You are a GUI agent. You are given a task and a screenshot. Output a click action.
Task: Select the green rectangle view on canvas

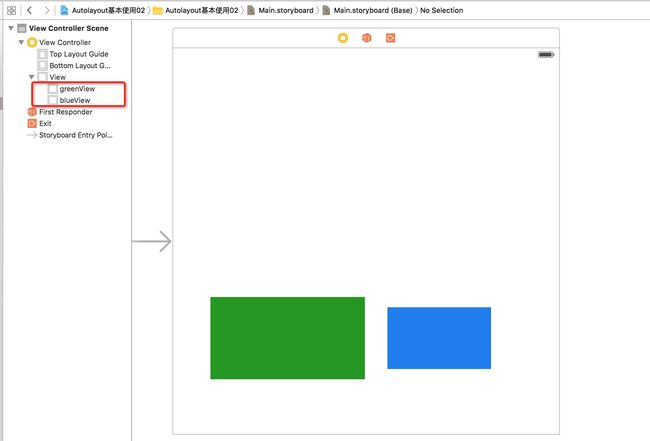tap(288, 338)
